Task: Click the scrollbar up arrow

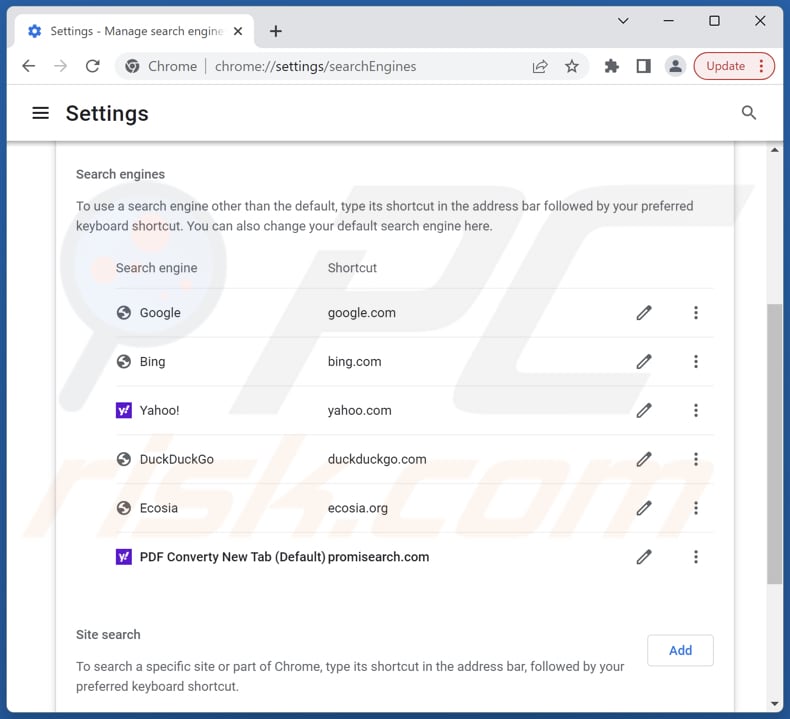Action: point(774,150)
